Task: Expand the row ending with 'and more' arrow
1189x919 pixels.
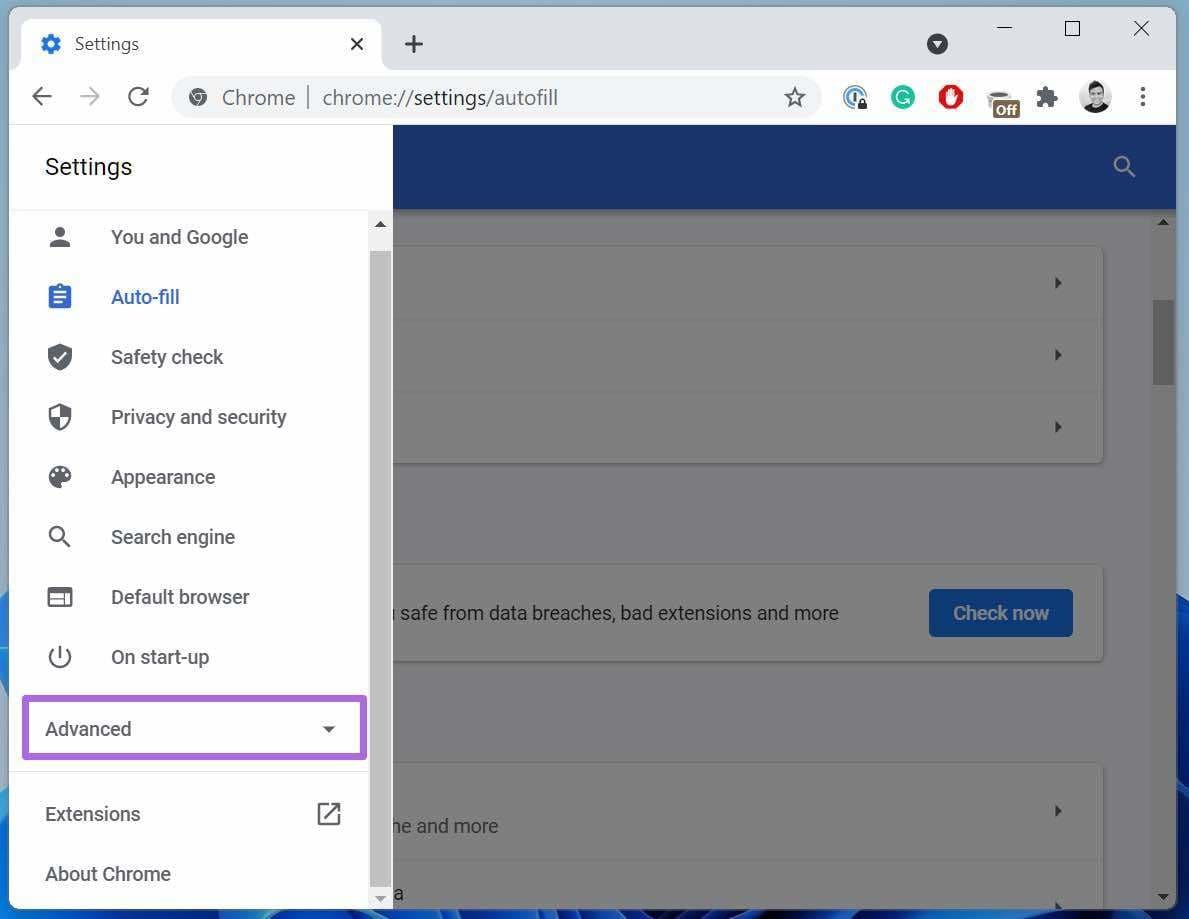Action: 1058,811
